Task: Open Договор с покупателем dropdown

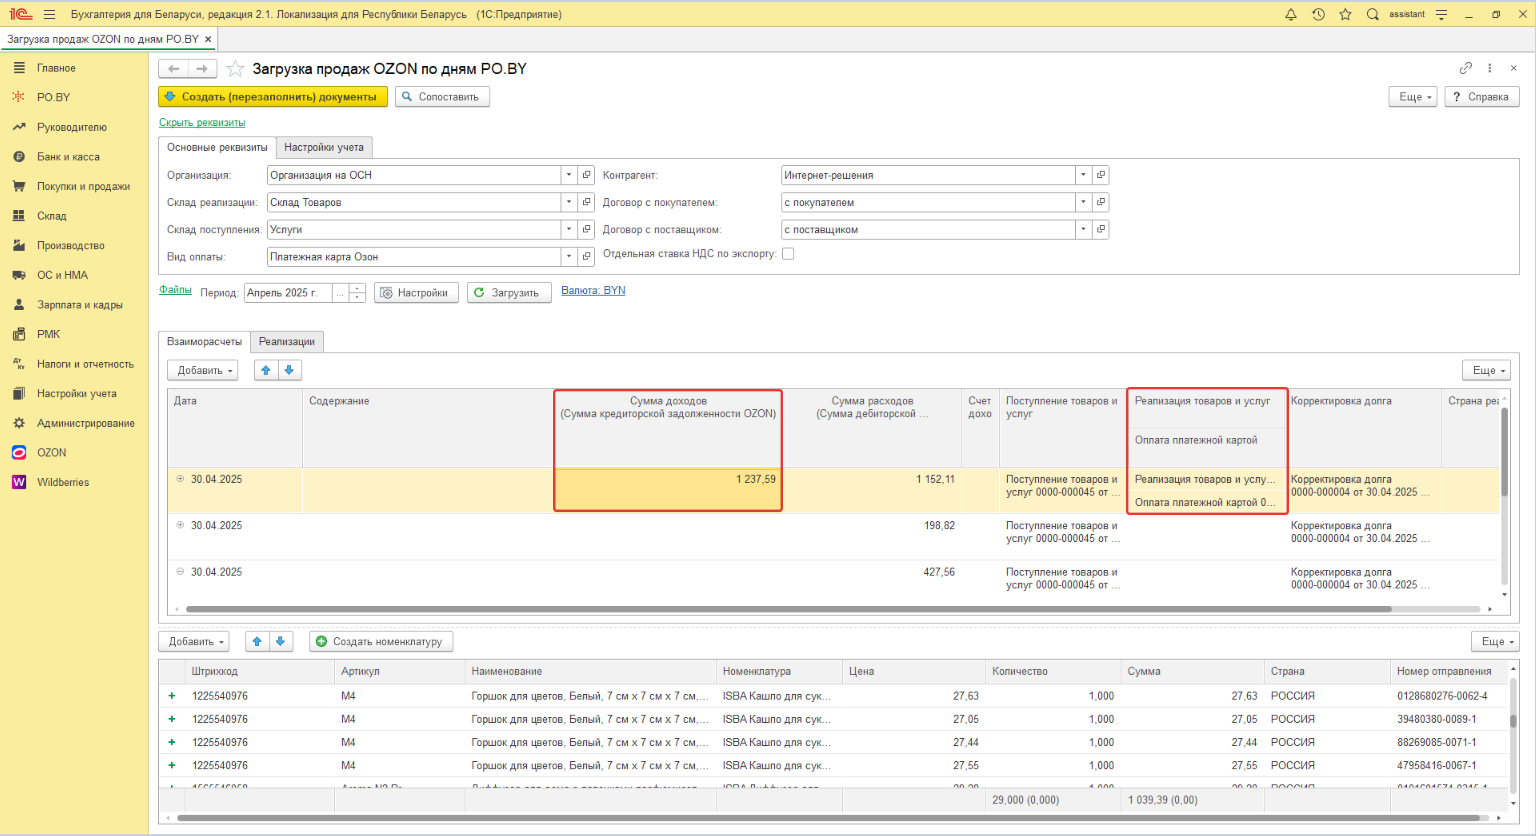Action: tap(1083, 202)
